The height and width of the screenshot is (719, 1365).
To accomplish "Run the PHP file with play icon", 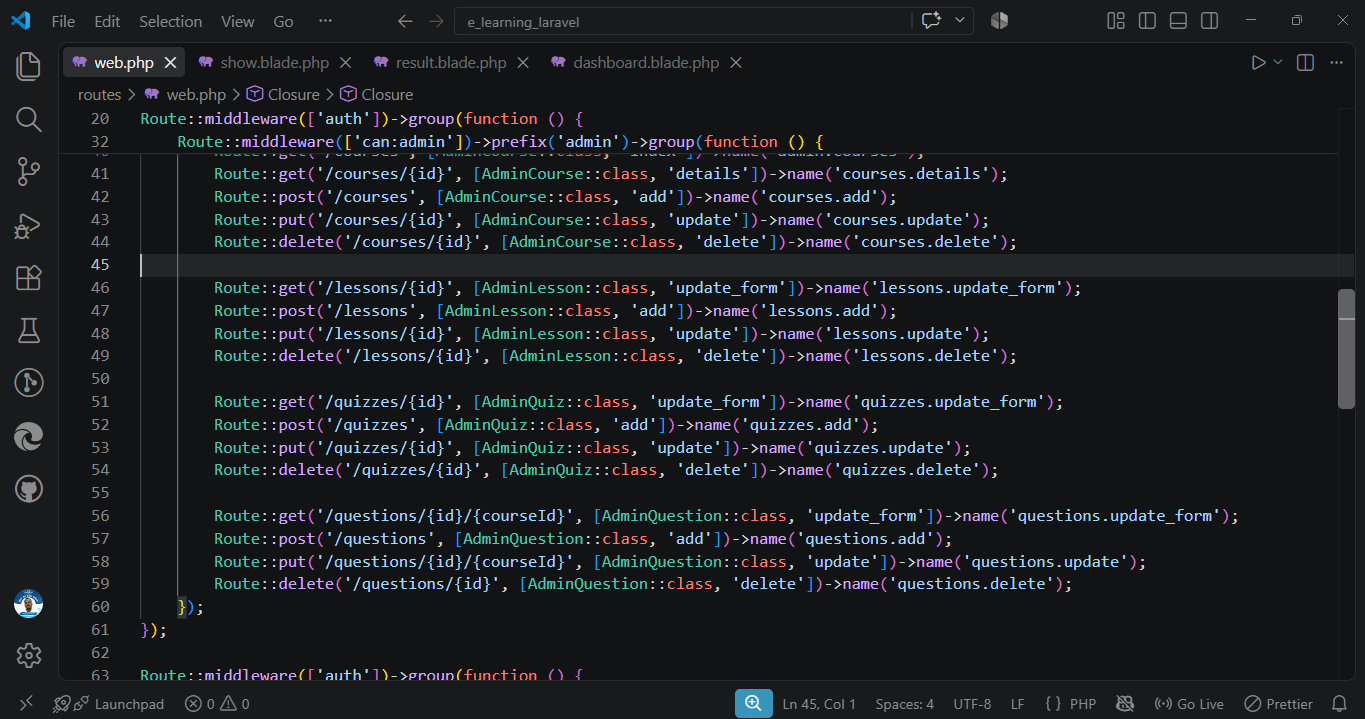I will coord(1258,62).
